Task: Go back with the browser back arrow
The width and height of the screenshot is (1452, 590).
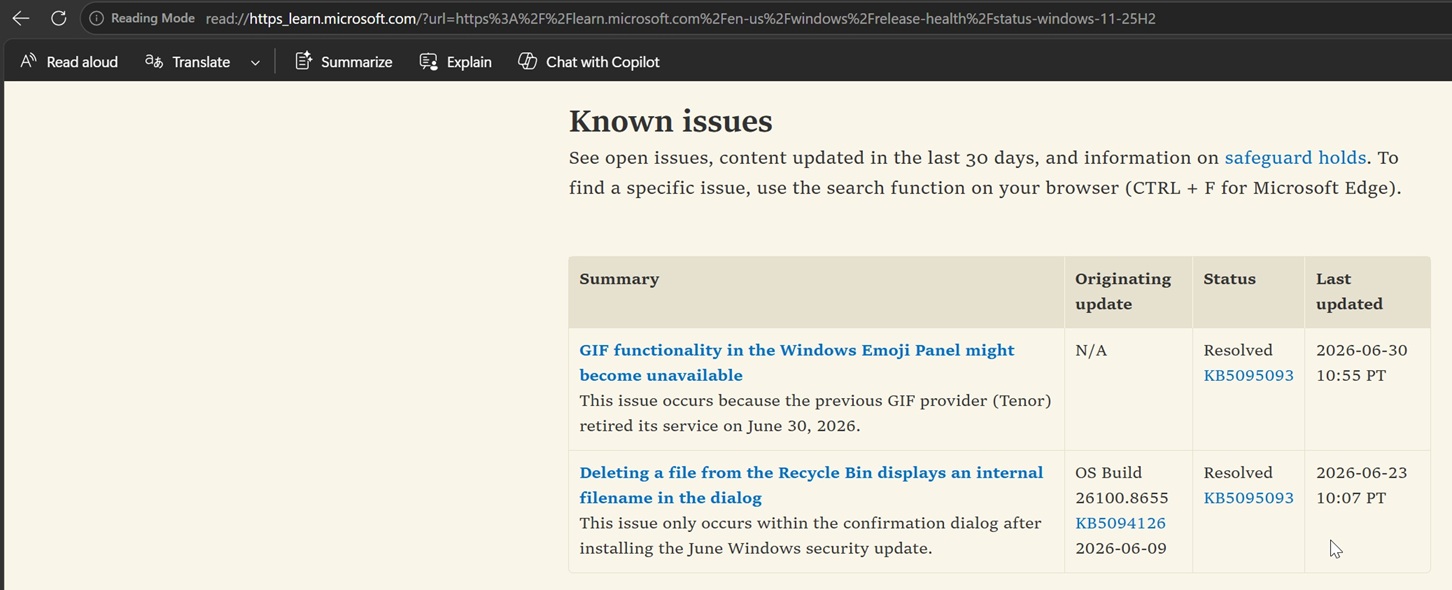Action: [20, 18]
